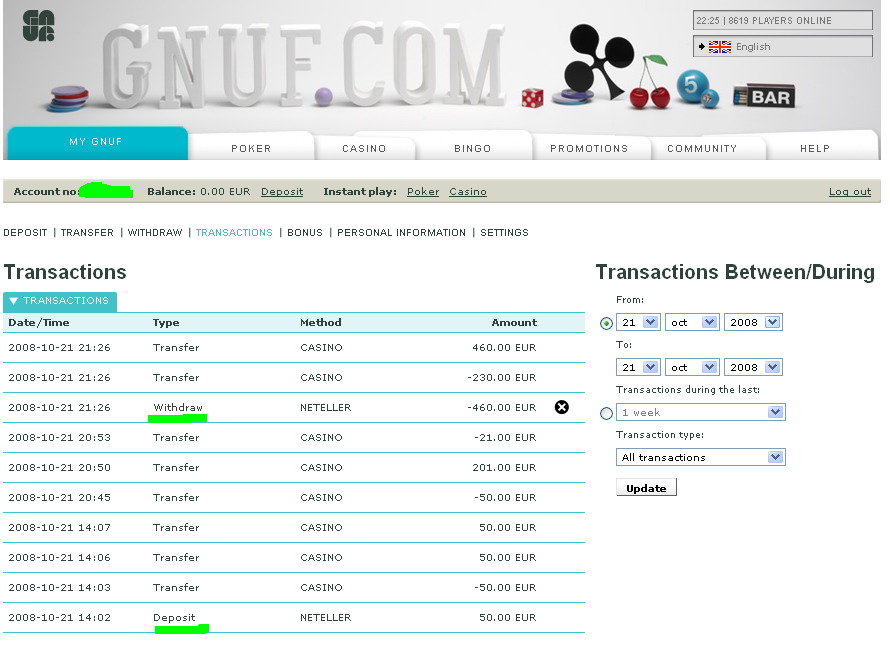Open the To day dropdown
This screenshot has width=890, height=656.
pyautogui.click(x=638, y=367)
